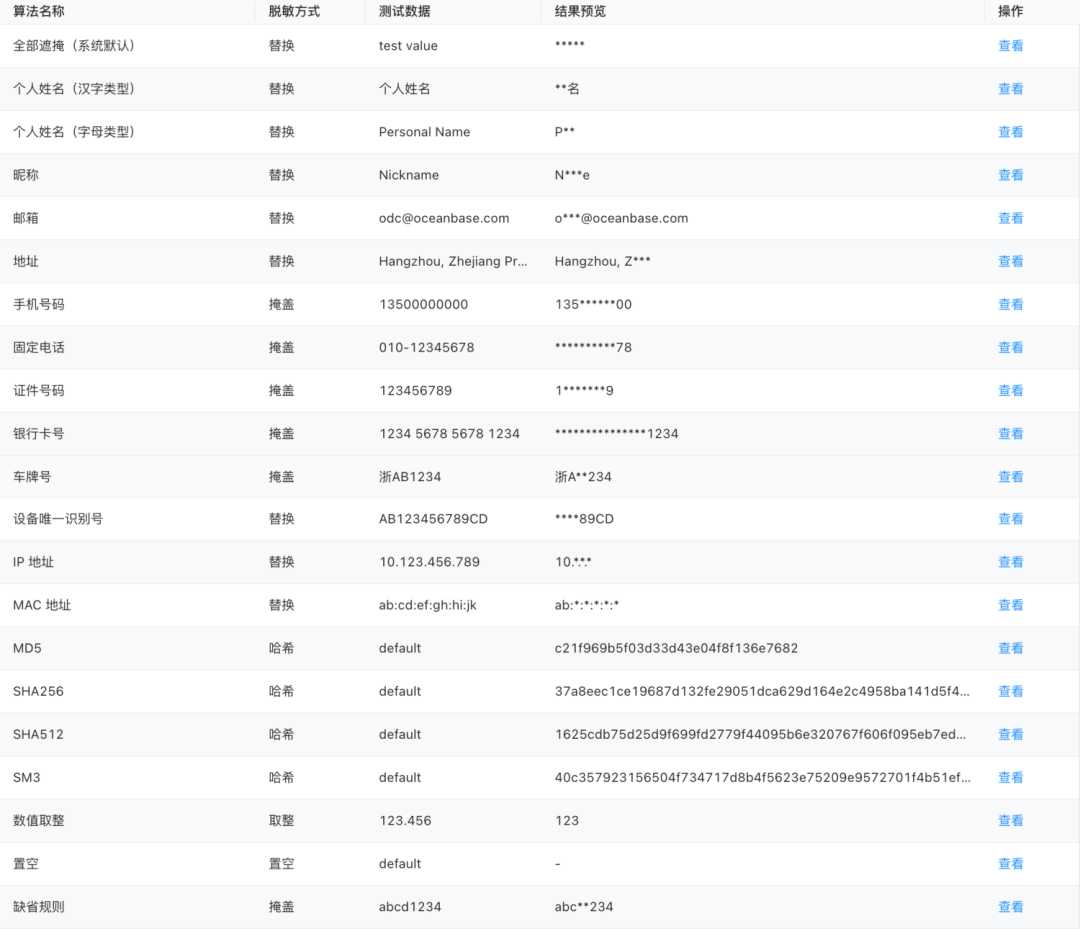
Task: Click SHA512 result starting 1625cdb7
Action: pos(760,734)
